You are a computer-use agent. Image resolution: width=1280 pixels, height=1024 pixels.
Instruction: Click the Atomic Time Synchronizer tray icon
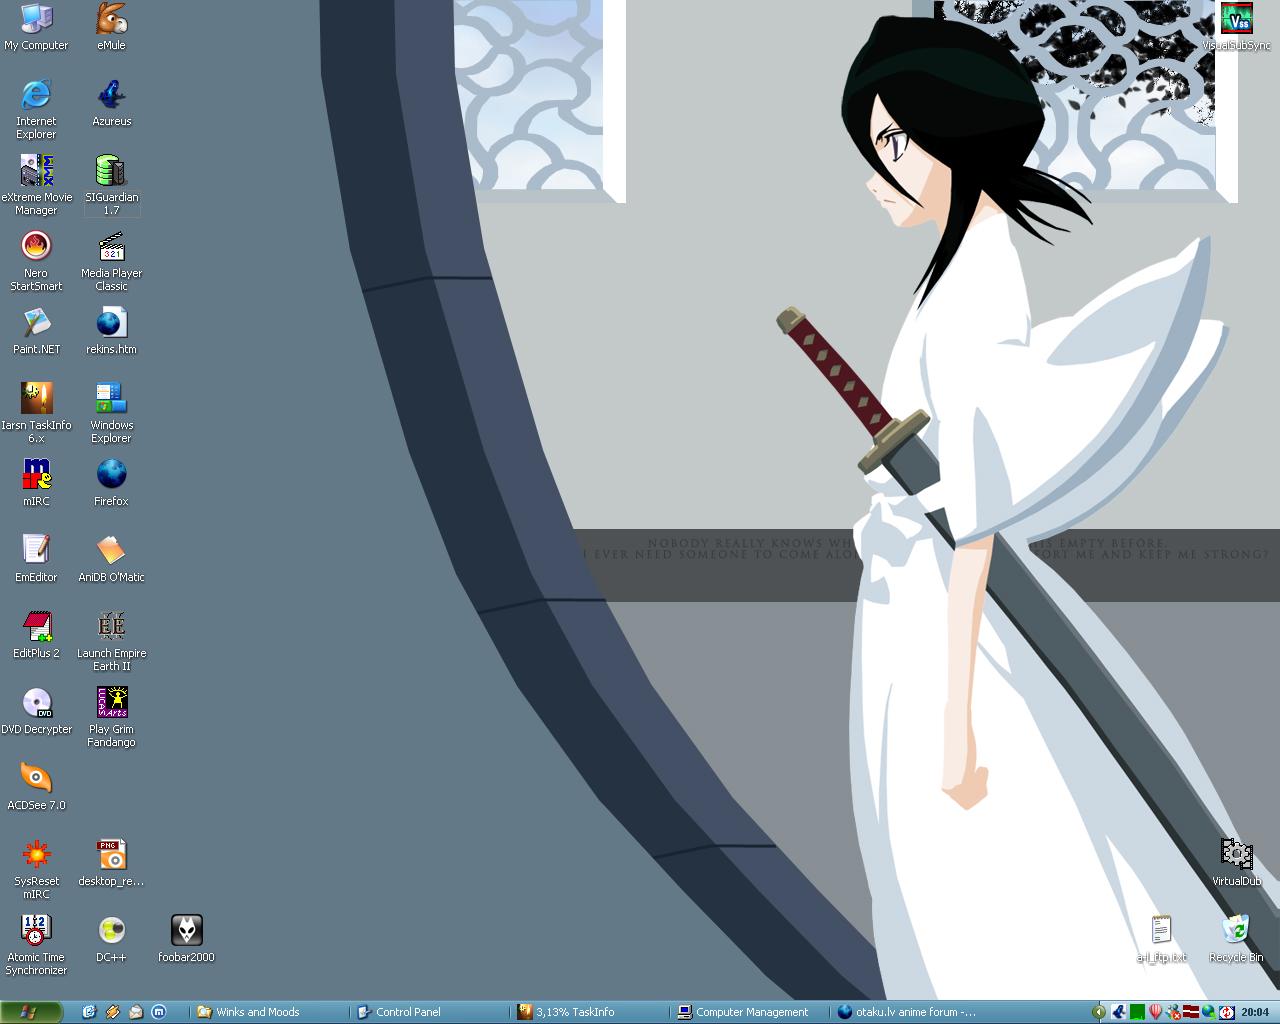pos(1227,1012)
